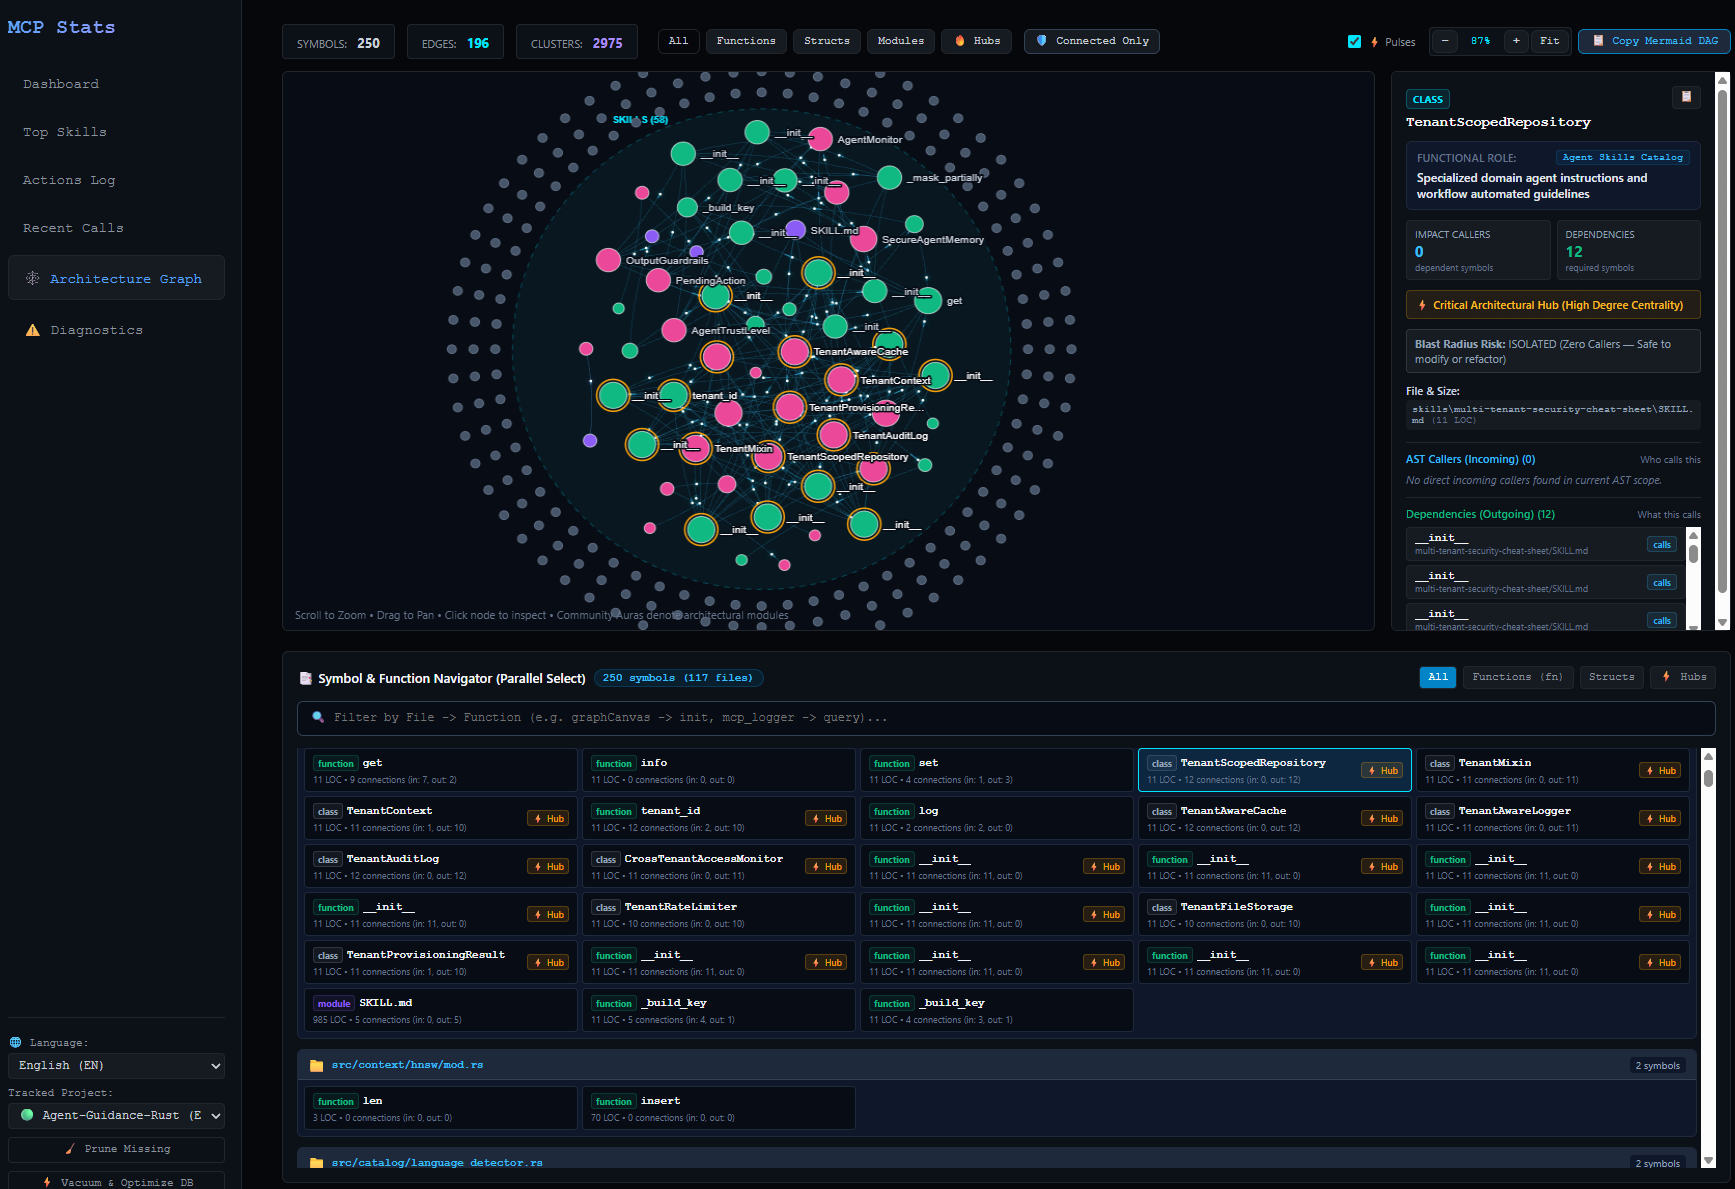This screenshot has width=1735, height=1189.
Task: Open Recent Calls in the sidebar
Action: pos(73,228)
